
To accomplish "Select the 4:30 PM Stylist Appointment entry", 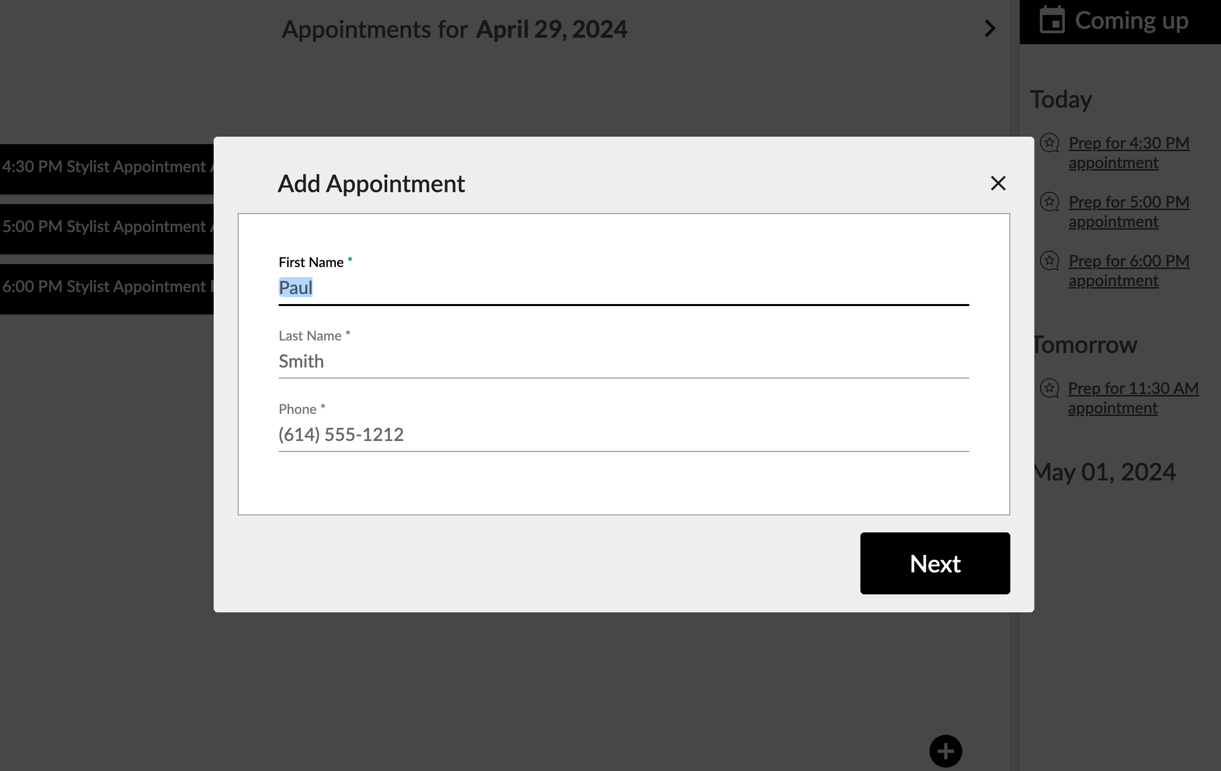I will 106,167.
